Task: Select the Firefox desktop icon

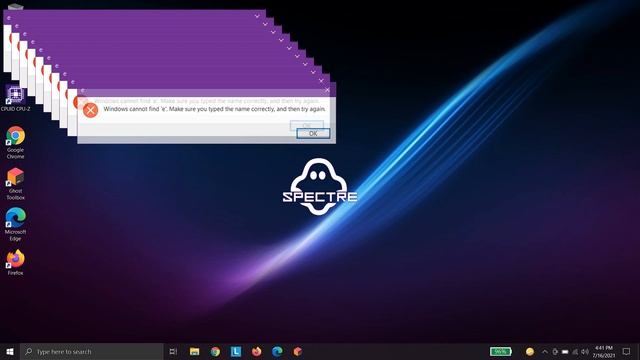Action: coord(15,262)
